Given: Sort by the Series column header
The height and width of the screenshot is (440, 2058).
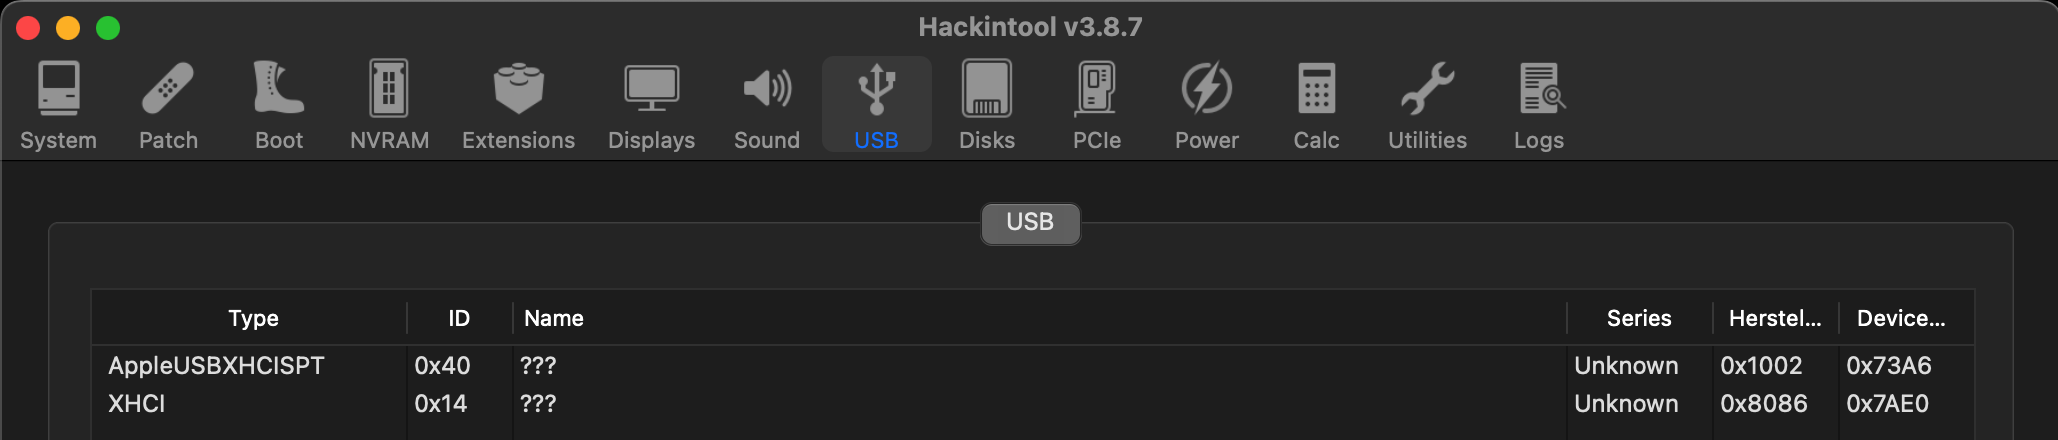Looking at the screenshot, I should tap(1639, 318).
